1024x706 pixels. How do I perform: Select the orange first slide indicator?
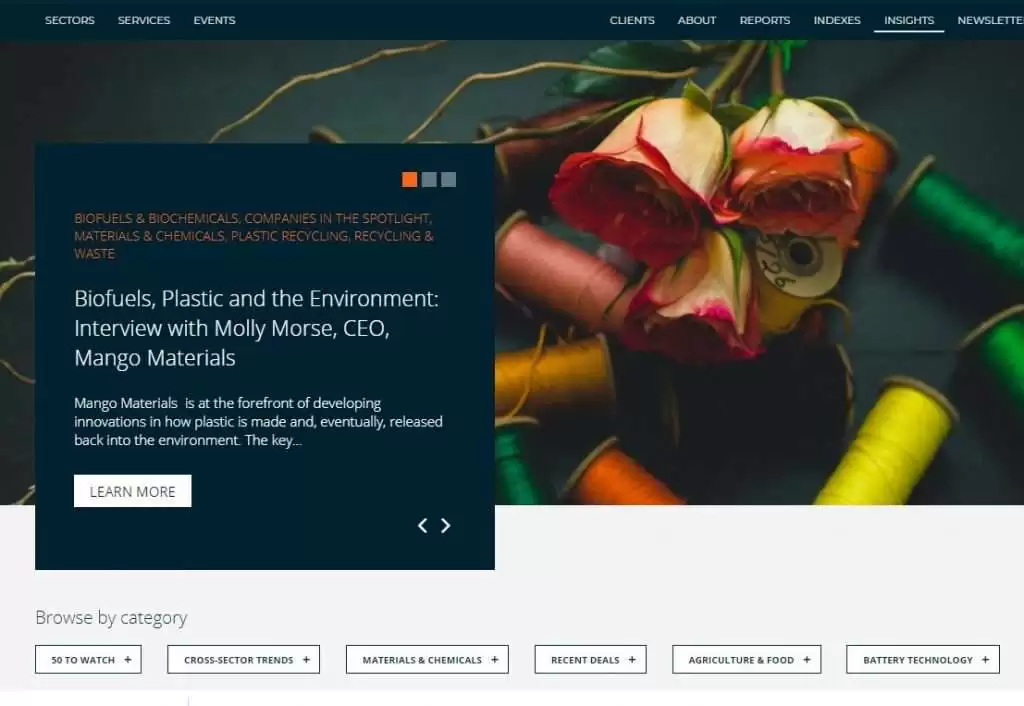coord(409,180)
